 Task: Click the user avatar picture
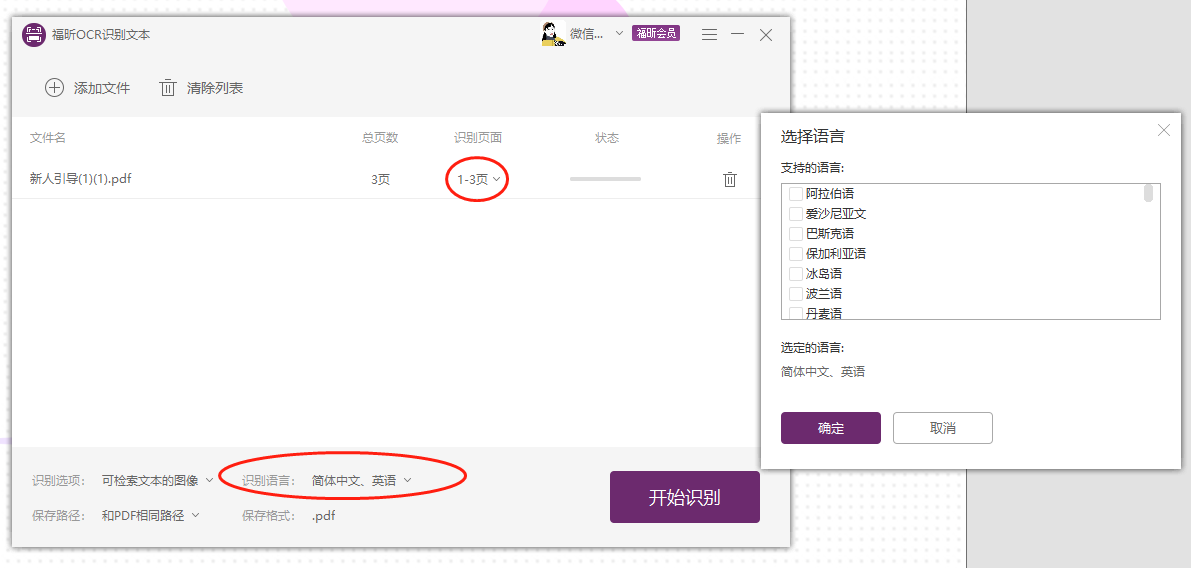(553, 34)
